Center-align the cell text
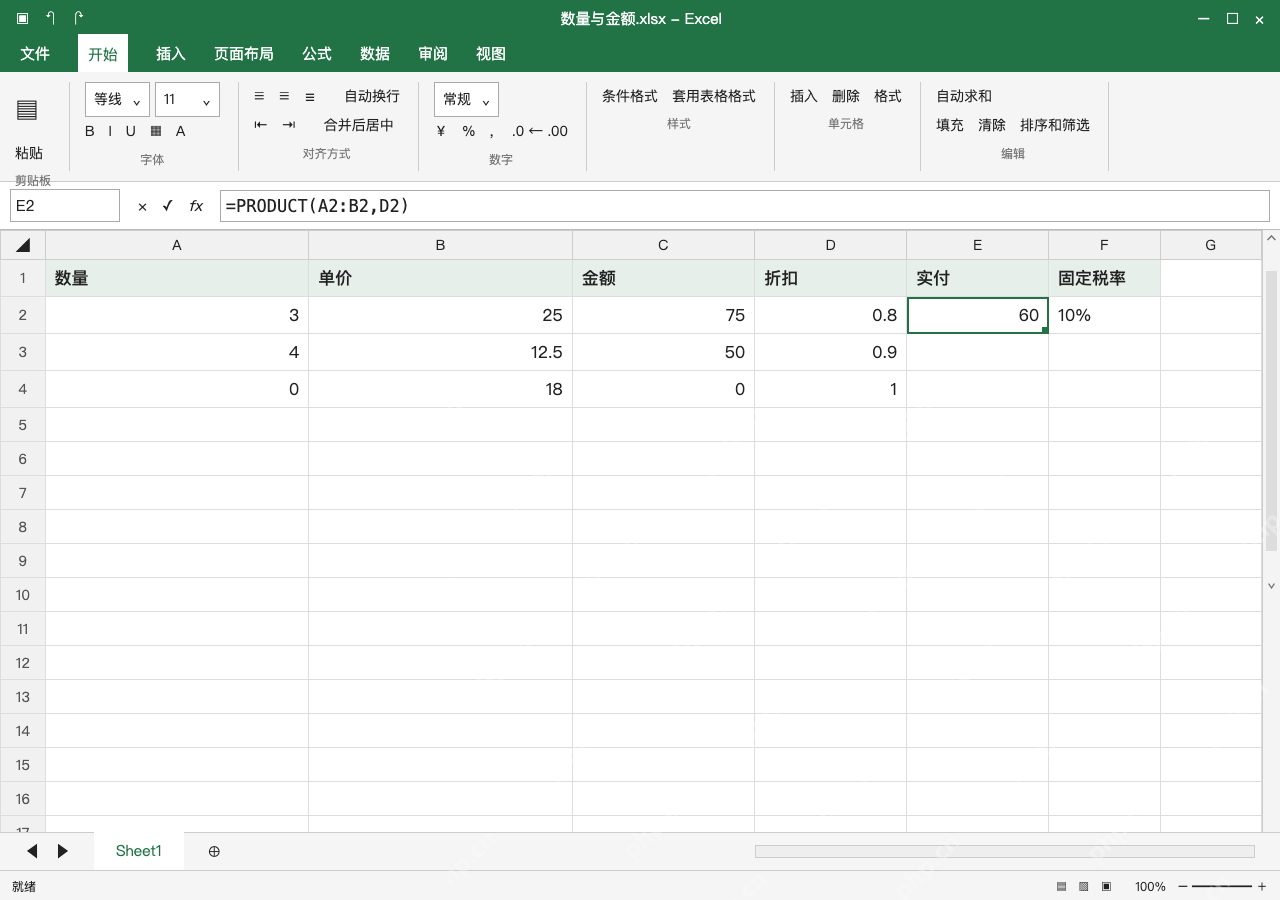This screenshot has width=1280, height=900. (284, 96)
